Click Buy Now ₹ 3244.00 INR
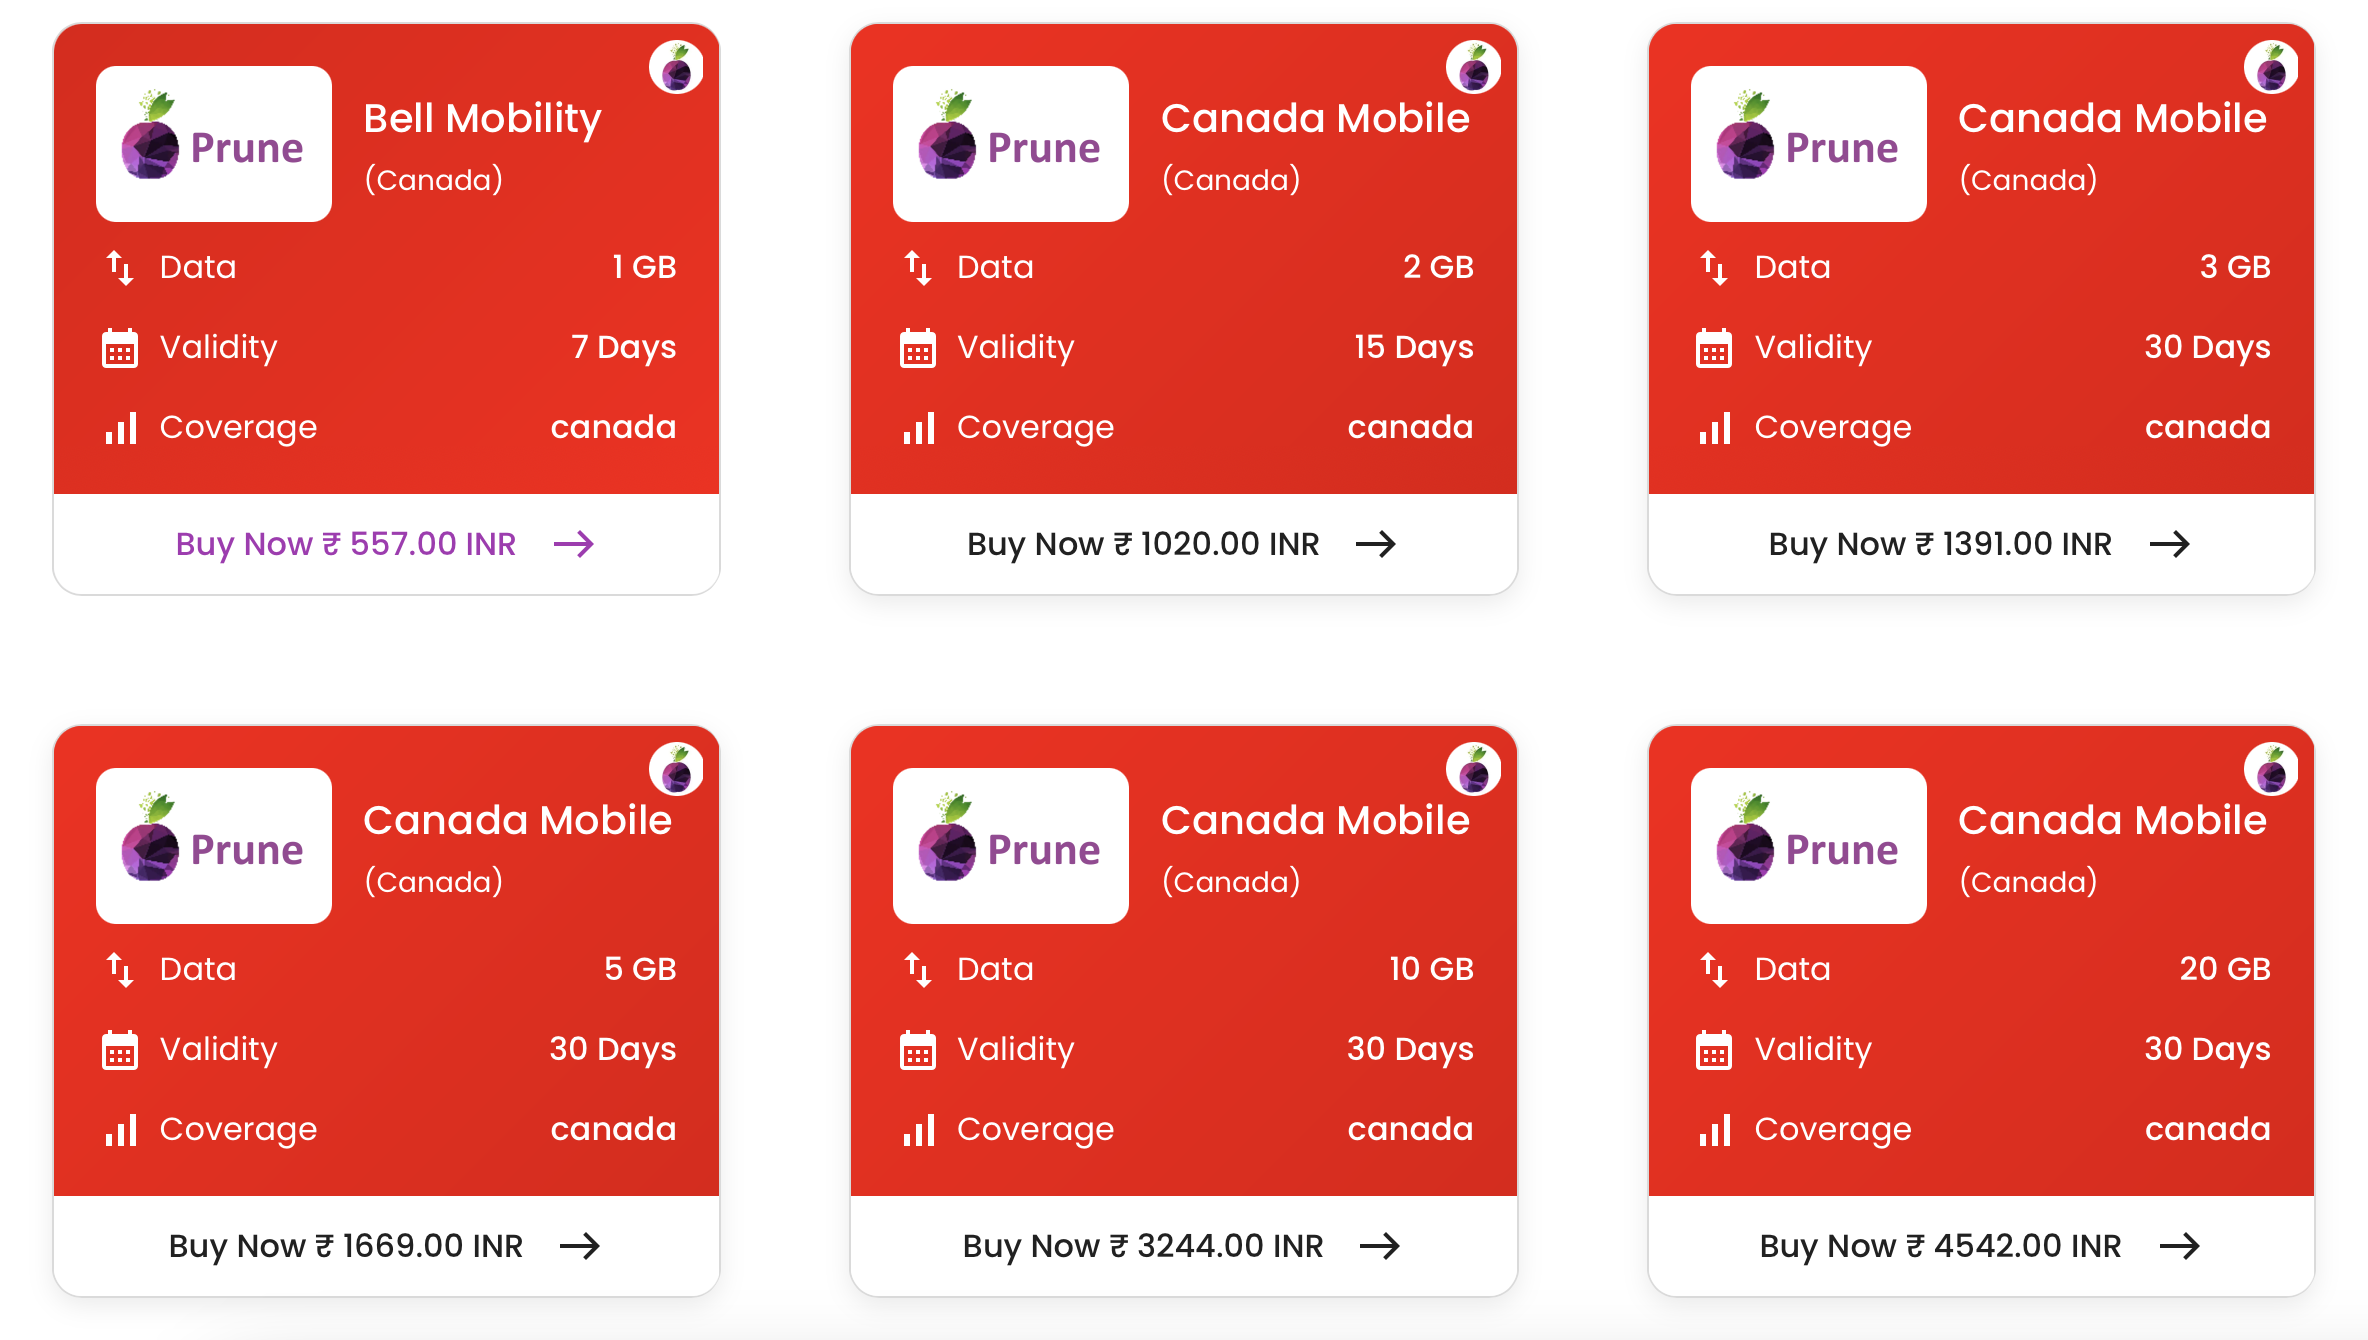Image resolution: width=2368 pixels, height=1340 pixels. click(1182, 1246)
